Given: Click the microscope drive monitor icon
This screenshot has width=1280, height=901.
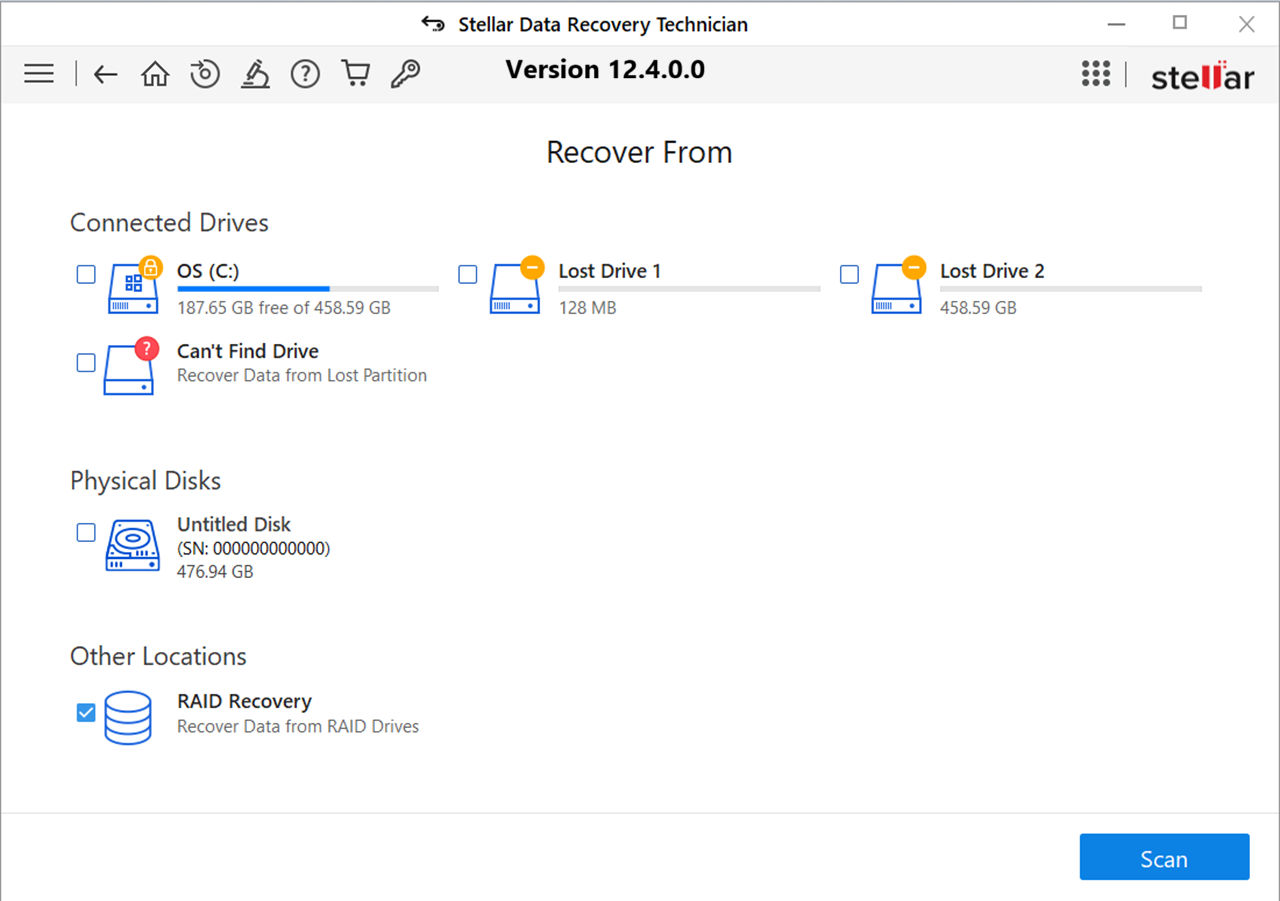Looking at the screenshot, I should (x=255, y=73).
